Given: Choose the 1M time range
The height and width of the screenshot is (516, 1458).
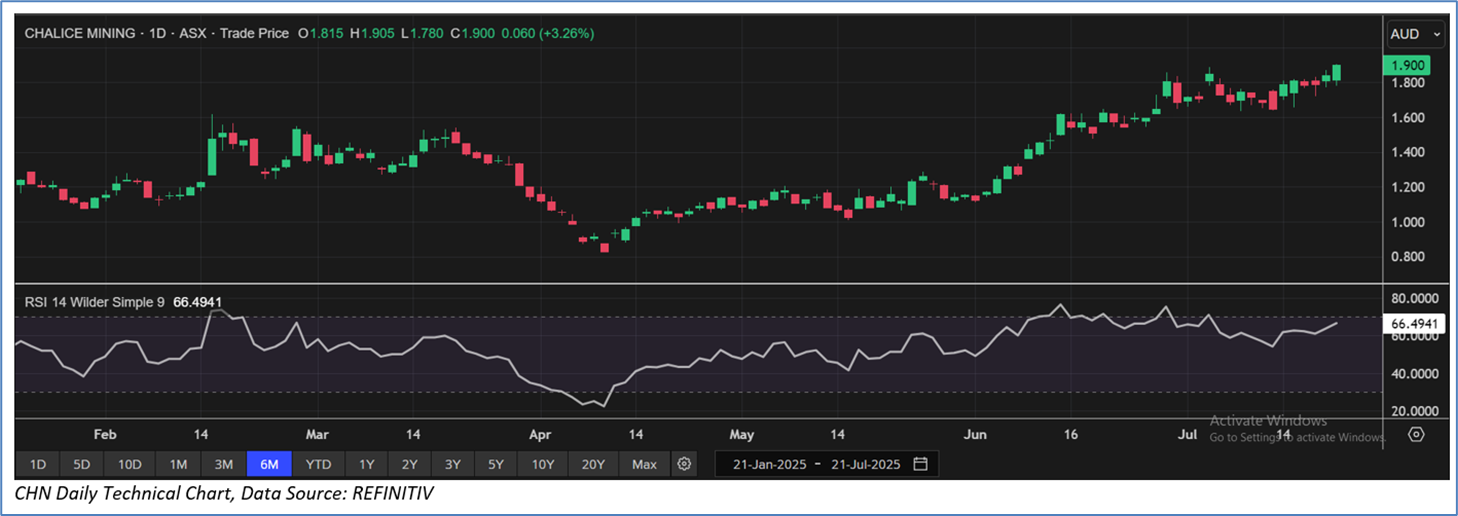Looking at the screenshot, I should tap(178, 464).
